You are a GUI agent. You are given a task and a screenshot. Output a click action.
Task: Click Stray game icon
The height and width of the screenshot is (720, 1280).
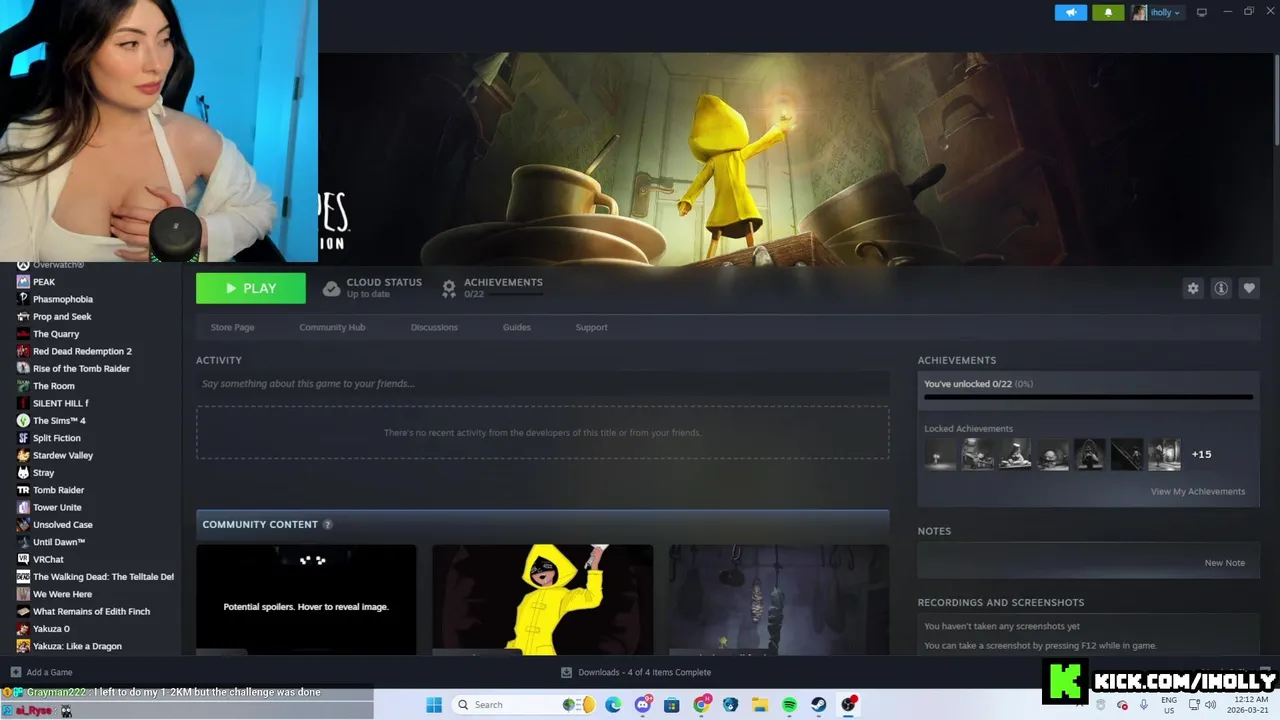point(23,473)
